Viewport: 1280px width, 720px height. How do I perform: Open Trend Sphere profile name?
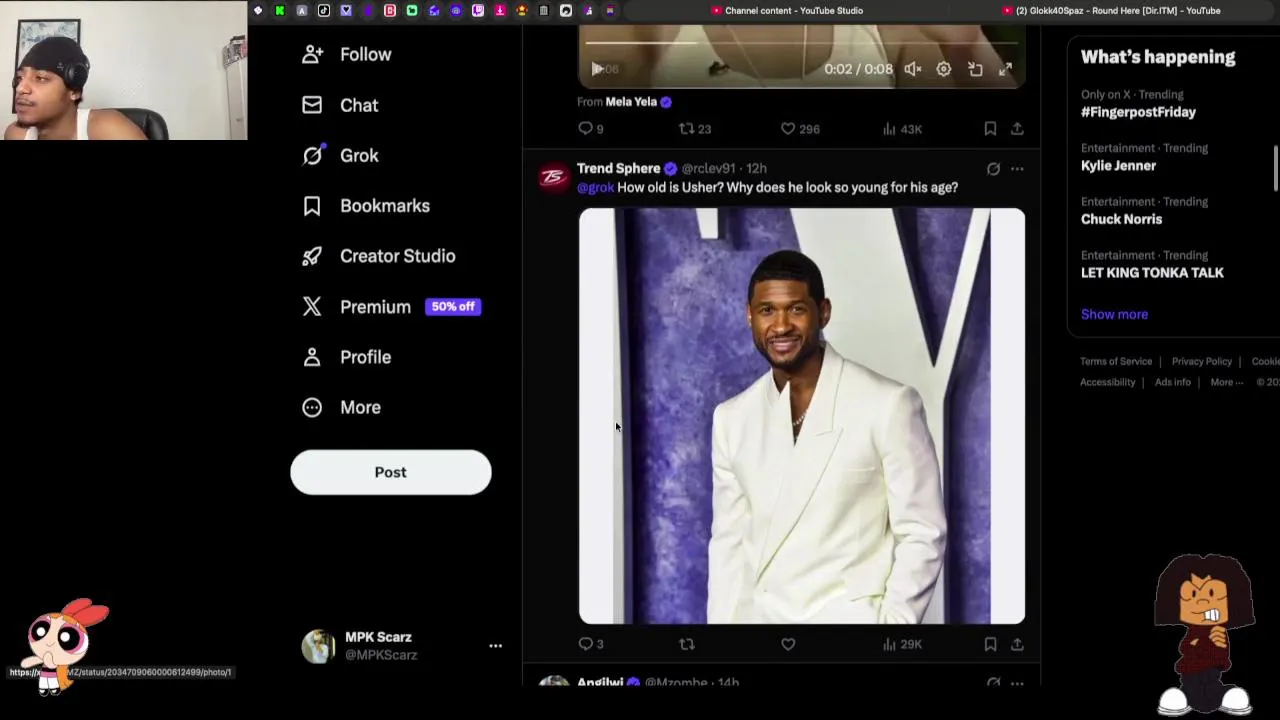(618, 168)
